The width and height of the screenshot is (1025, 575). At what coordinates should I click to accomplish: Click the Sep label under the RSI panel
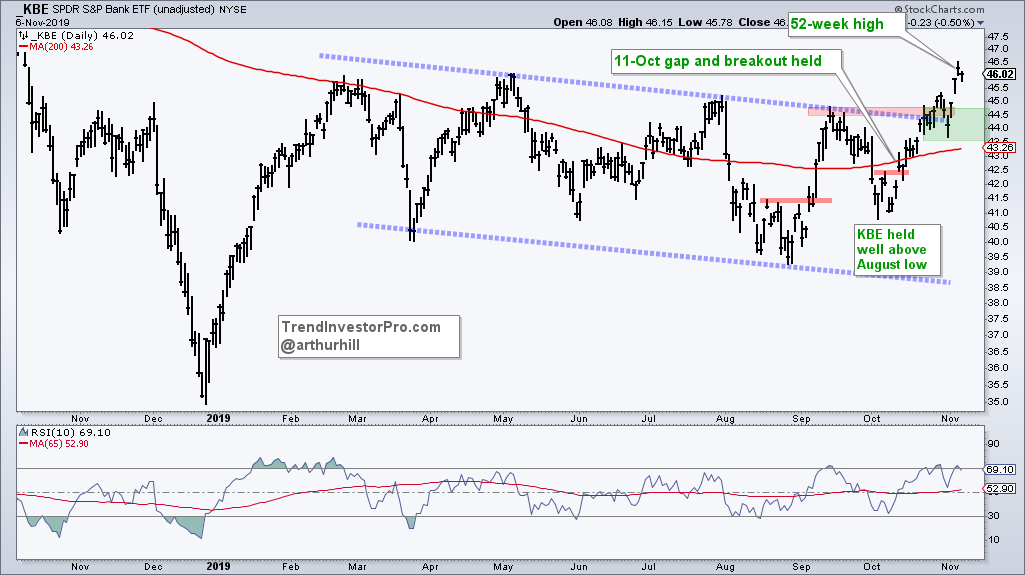tap(801, 567)
